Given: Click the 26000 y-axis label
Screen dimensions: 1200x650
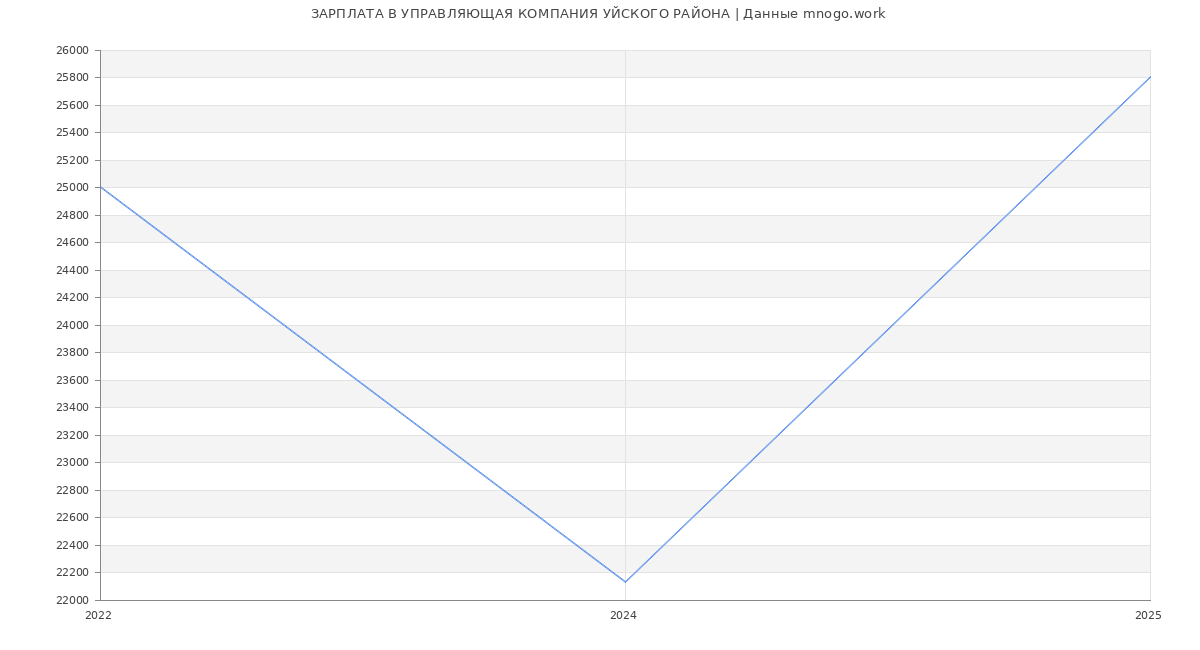Looking at the screenshot, I should [72, 50].
